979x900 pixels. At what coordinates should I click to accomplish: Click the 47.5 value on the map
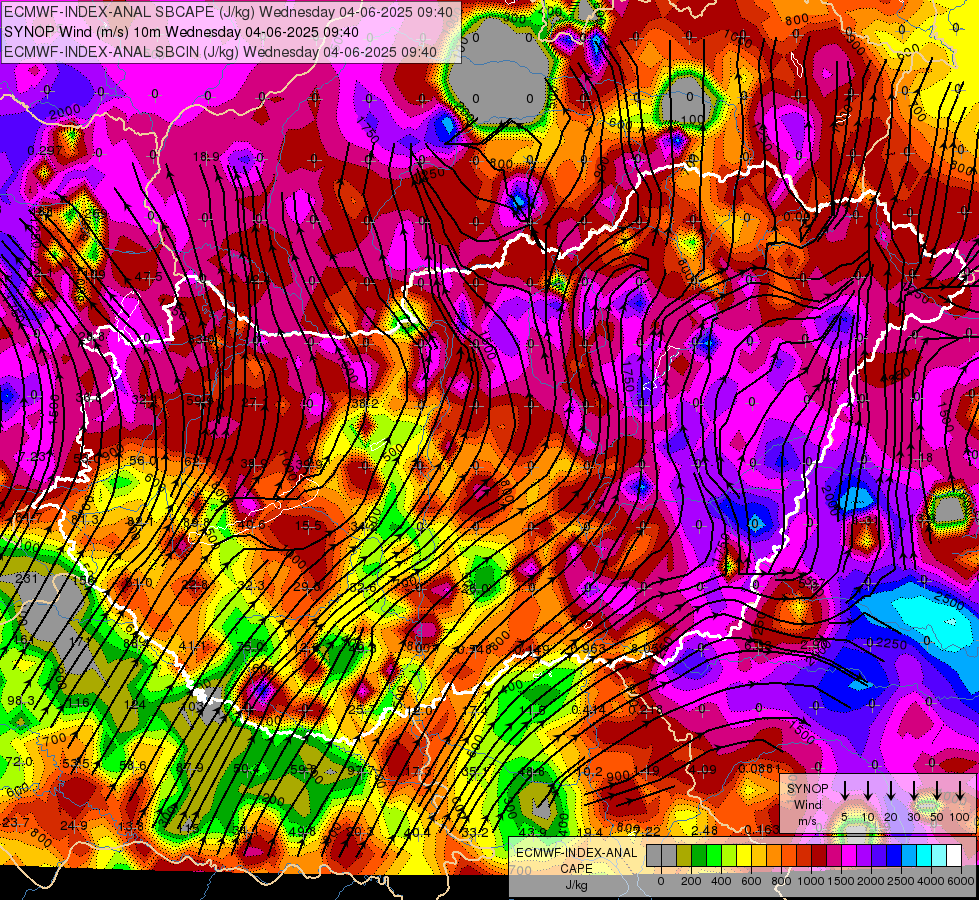(149, 277)
